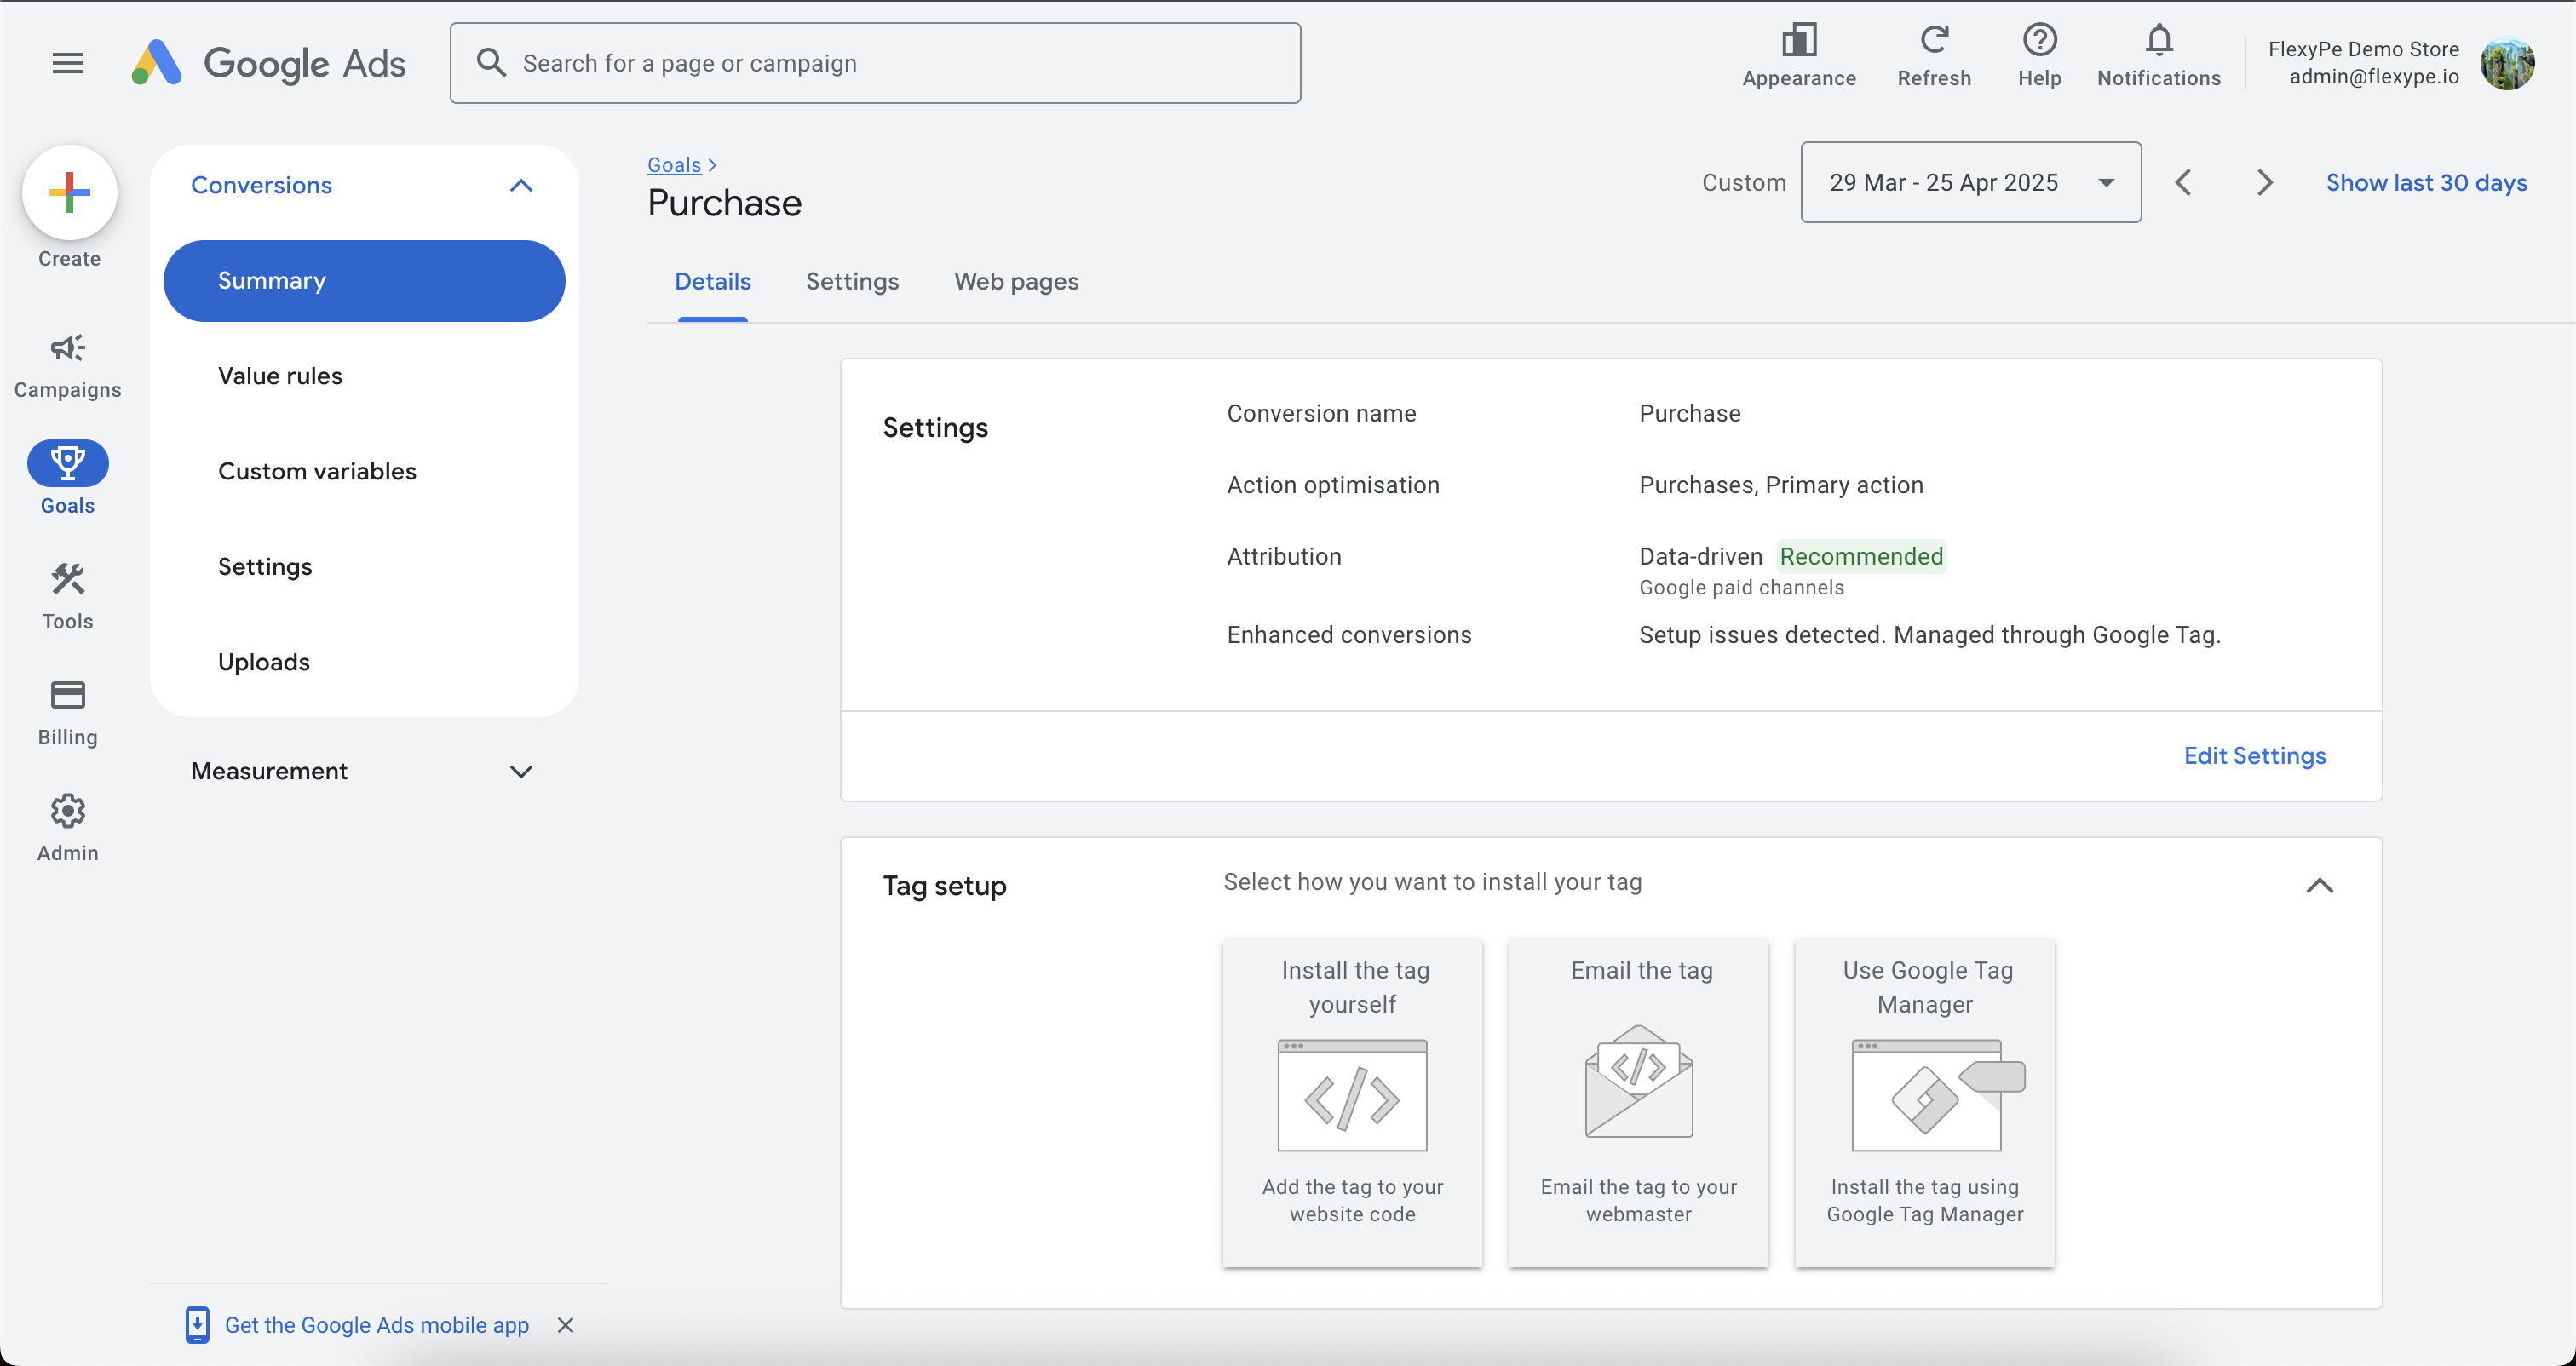Open Campaigns from the sidebar
Screen dimensions: 2576x1366
click(67, 365)
